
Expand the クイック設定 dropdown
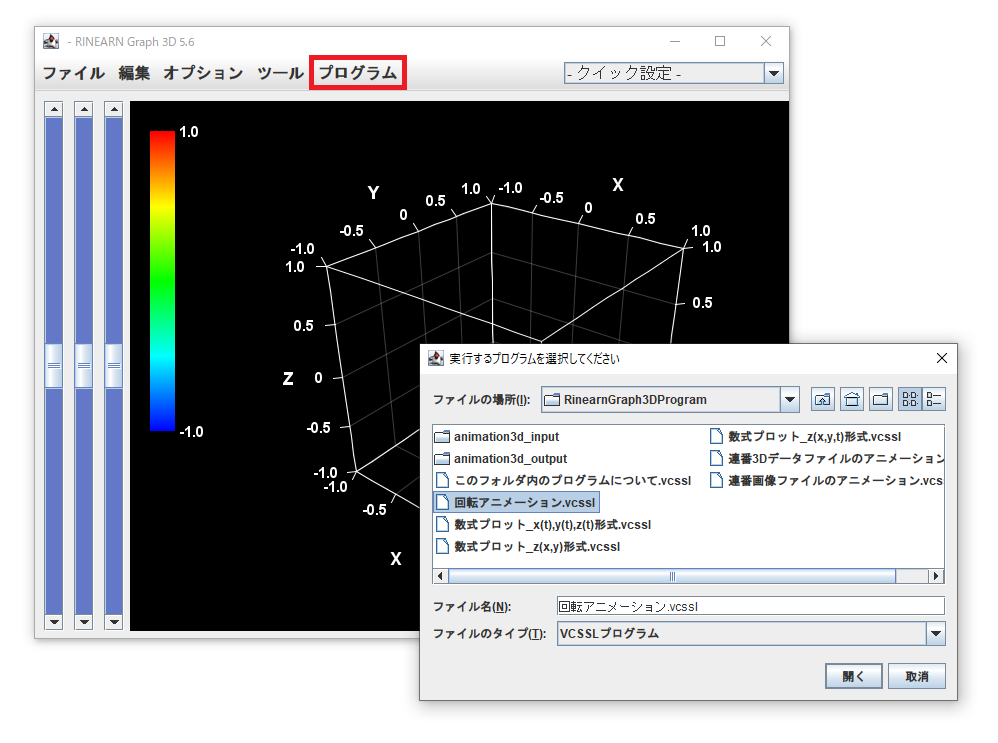click(x=773, y=73)
